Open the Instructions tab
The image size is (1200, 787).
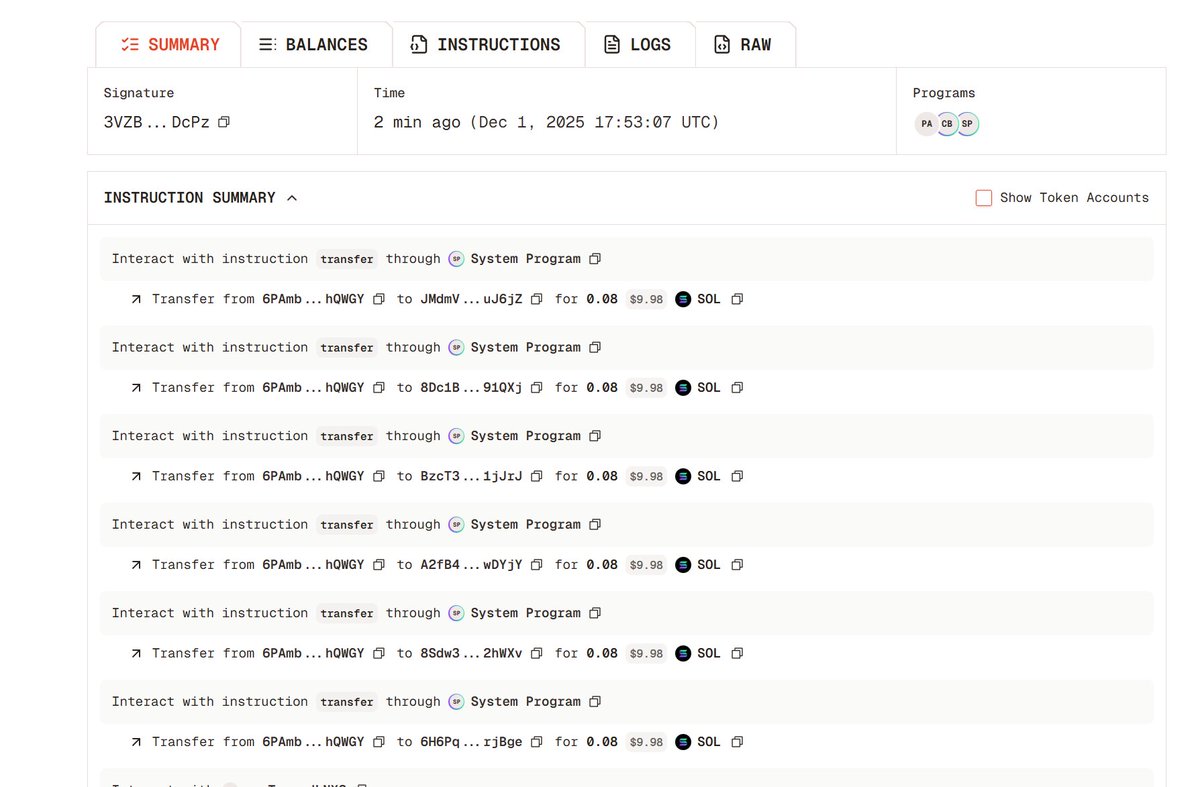(x=485, y=45)
